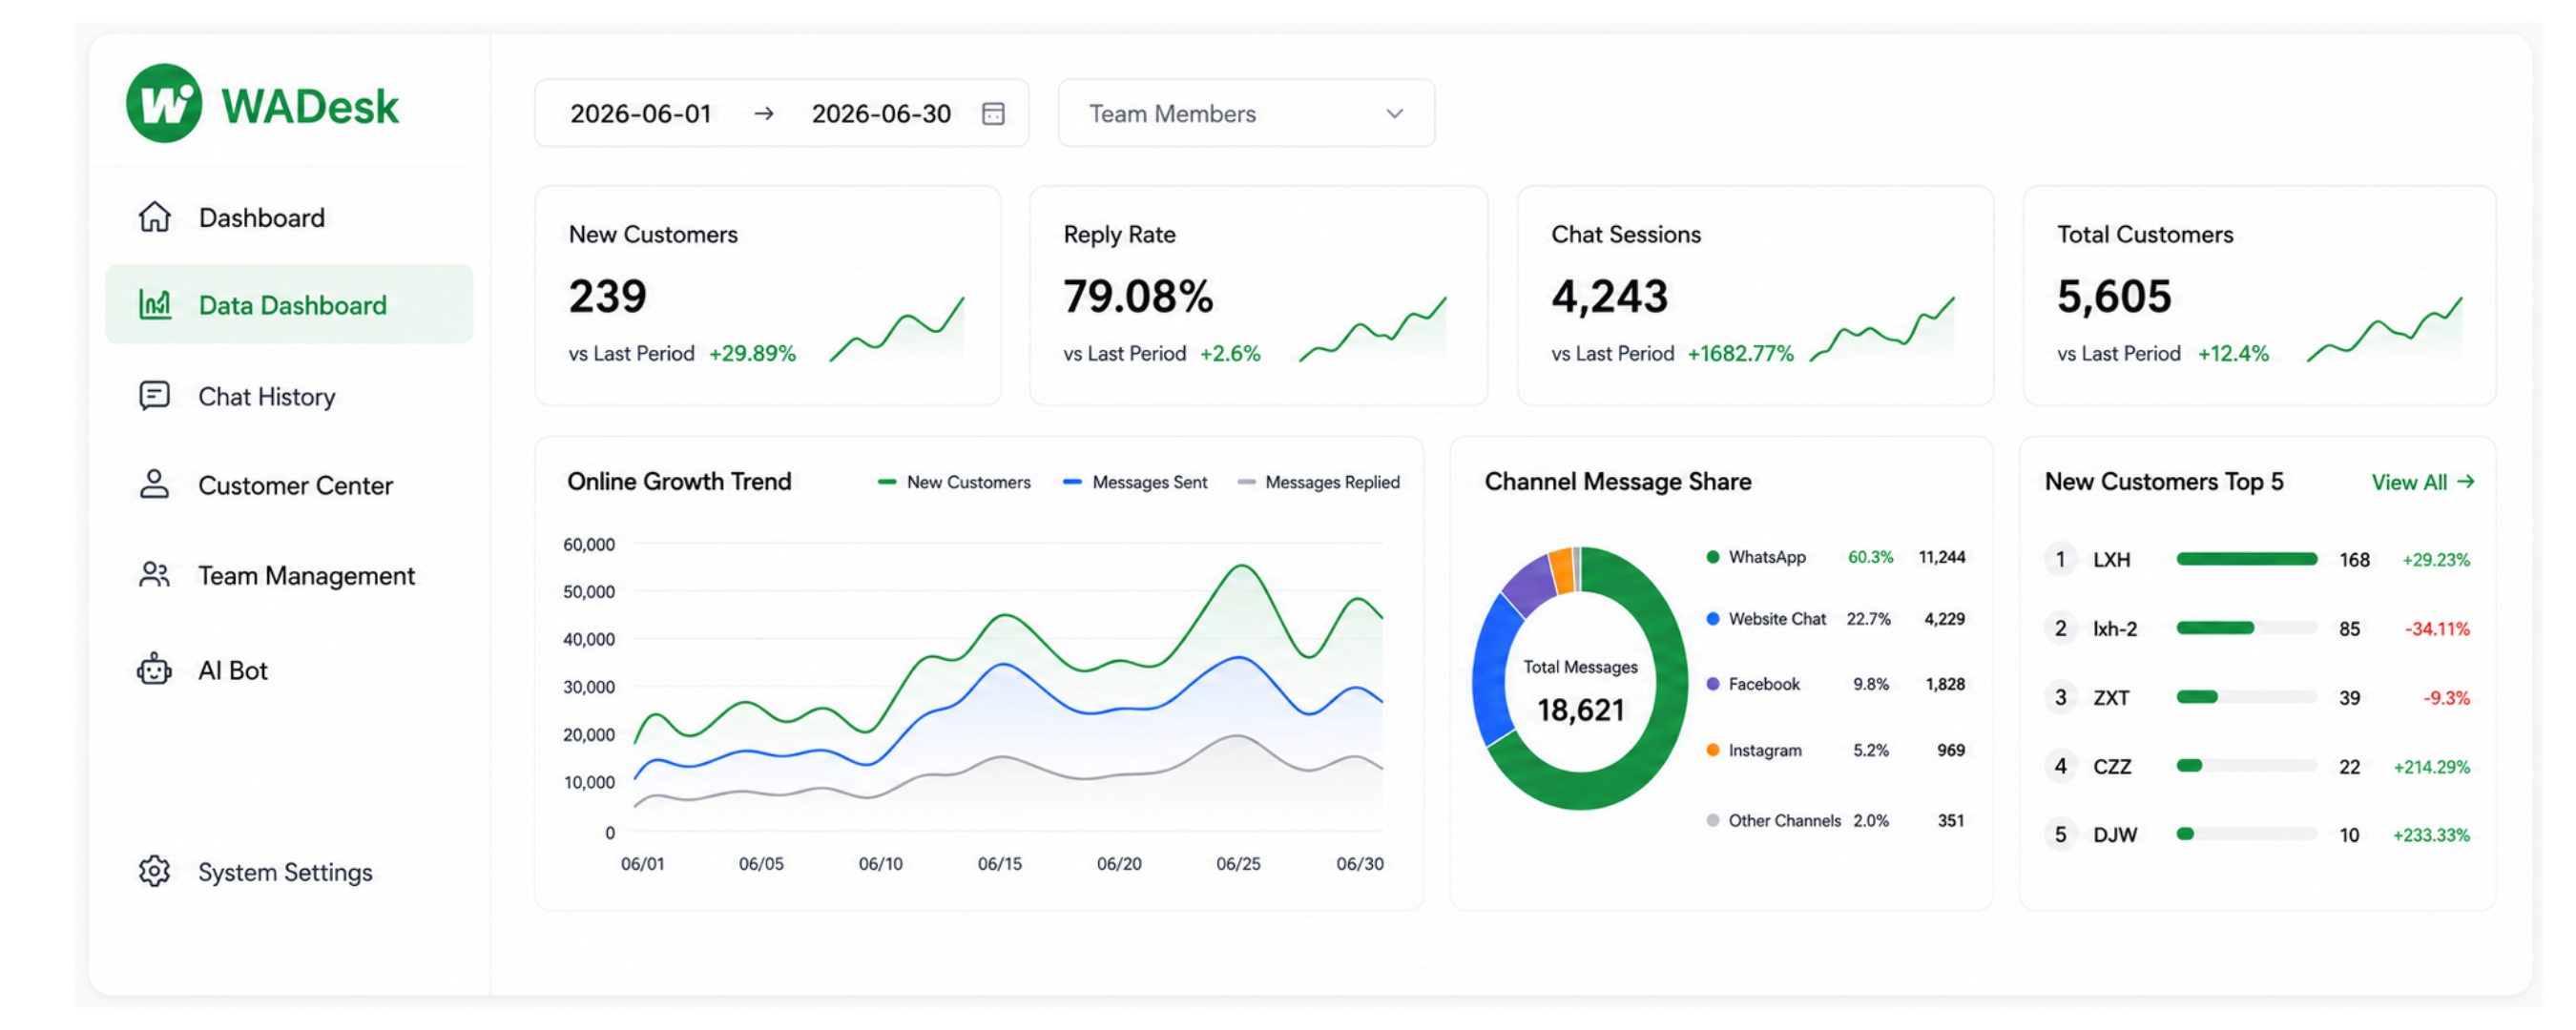Click the arrow between the two dates
The image size is (2576, 1030).
(764, 114)
